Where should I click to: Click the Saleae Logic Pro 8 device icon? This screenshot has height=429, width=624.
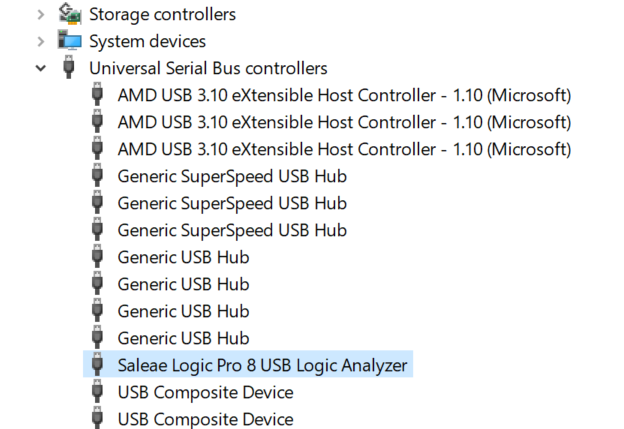[97, 365]
